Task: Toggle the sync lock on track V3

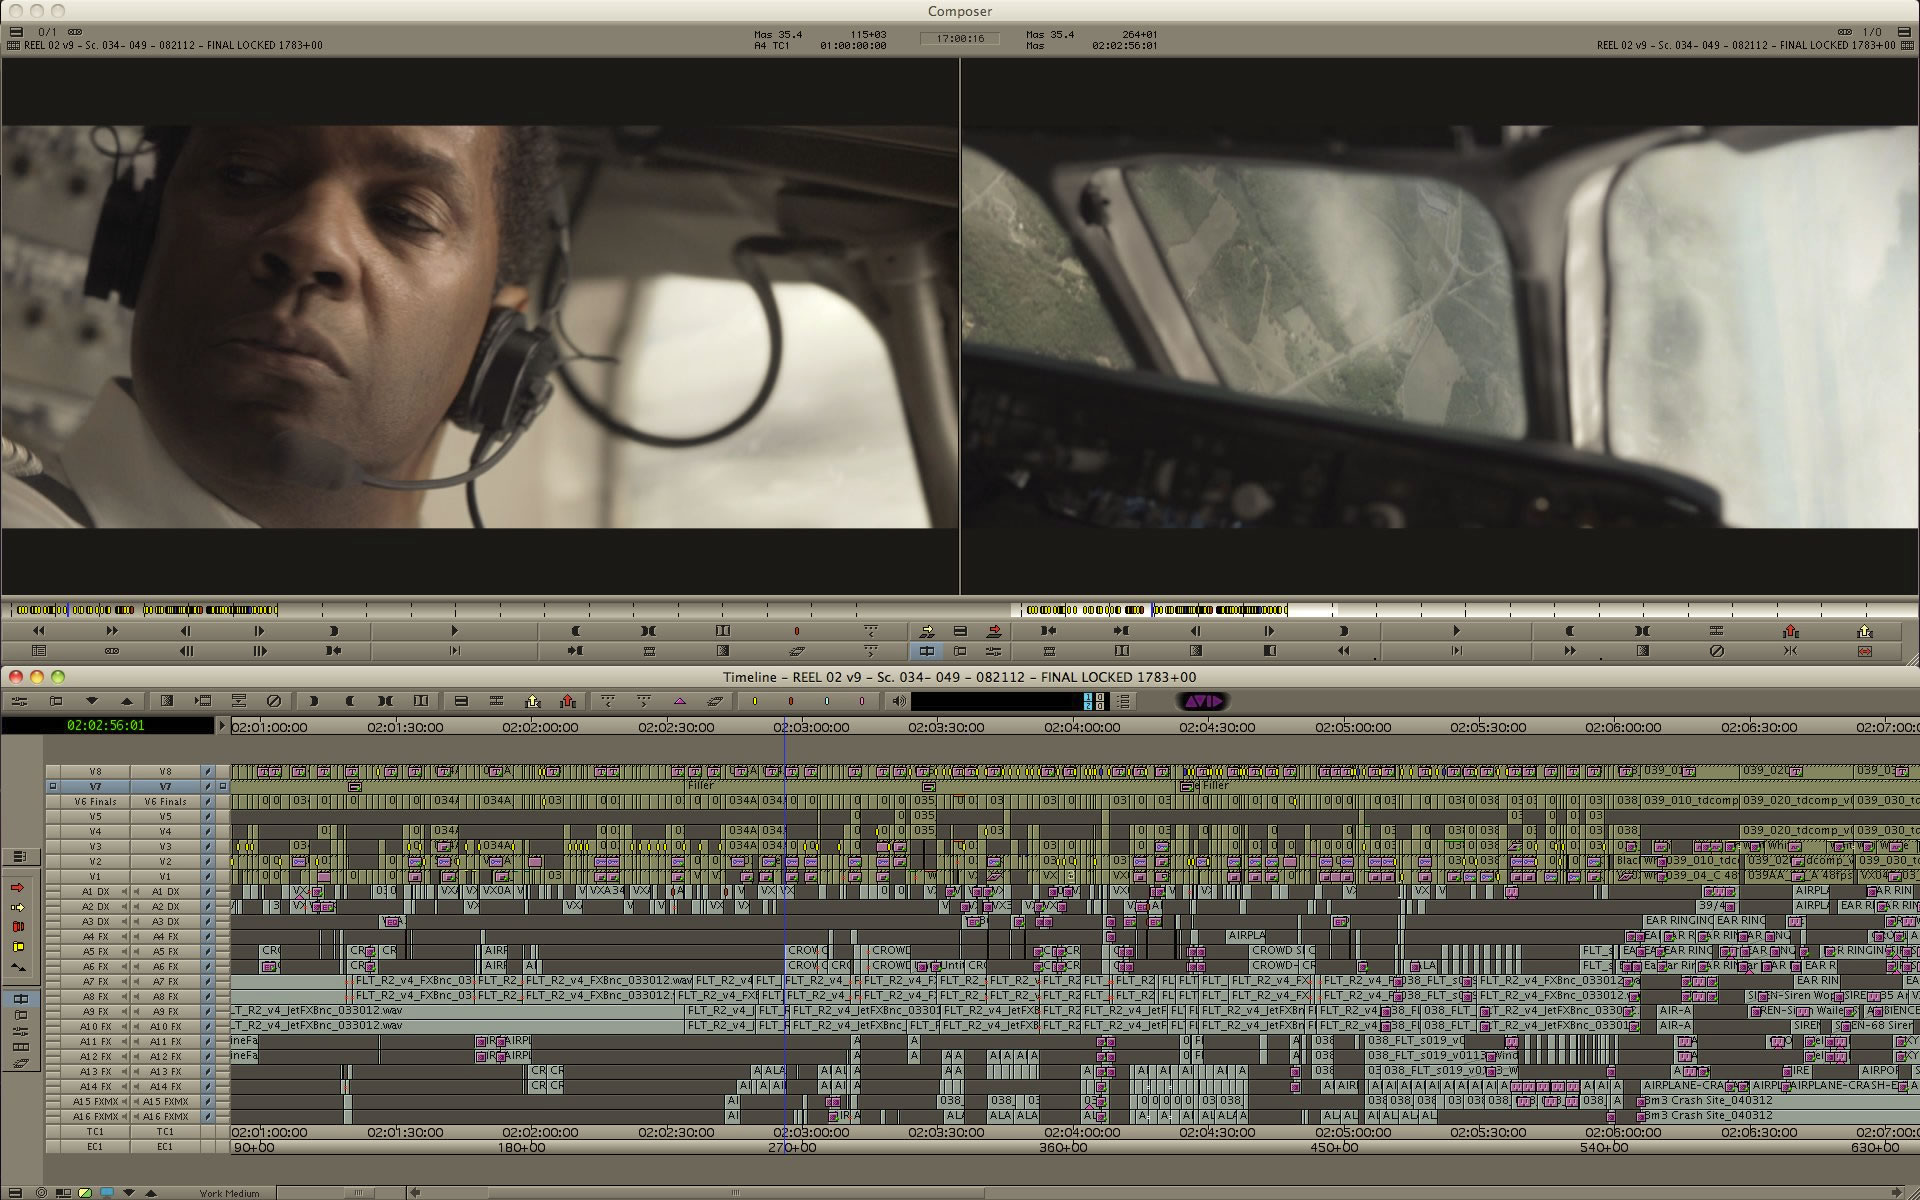Action: pyautogui.click(x=208, y=847)
